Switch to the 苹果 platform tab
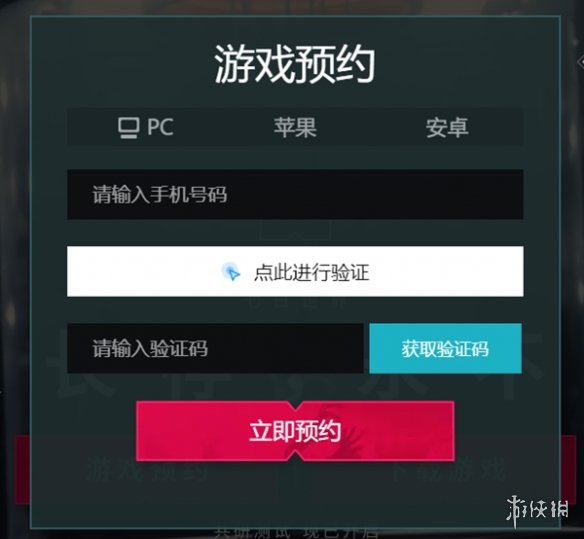The width and height of the screenshot is (584, 539). (x=295, y=127)
